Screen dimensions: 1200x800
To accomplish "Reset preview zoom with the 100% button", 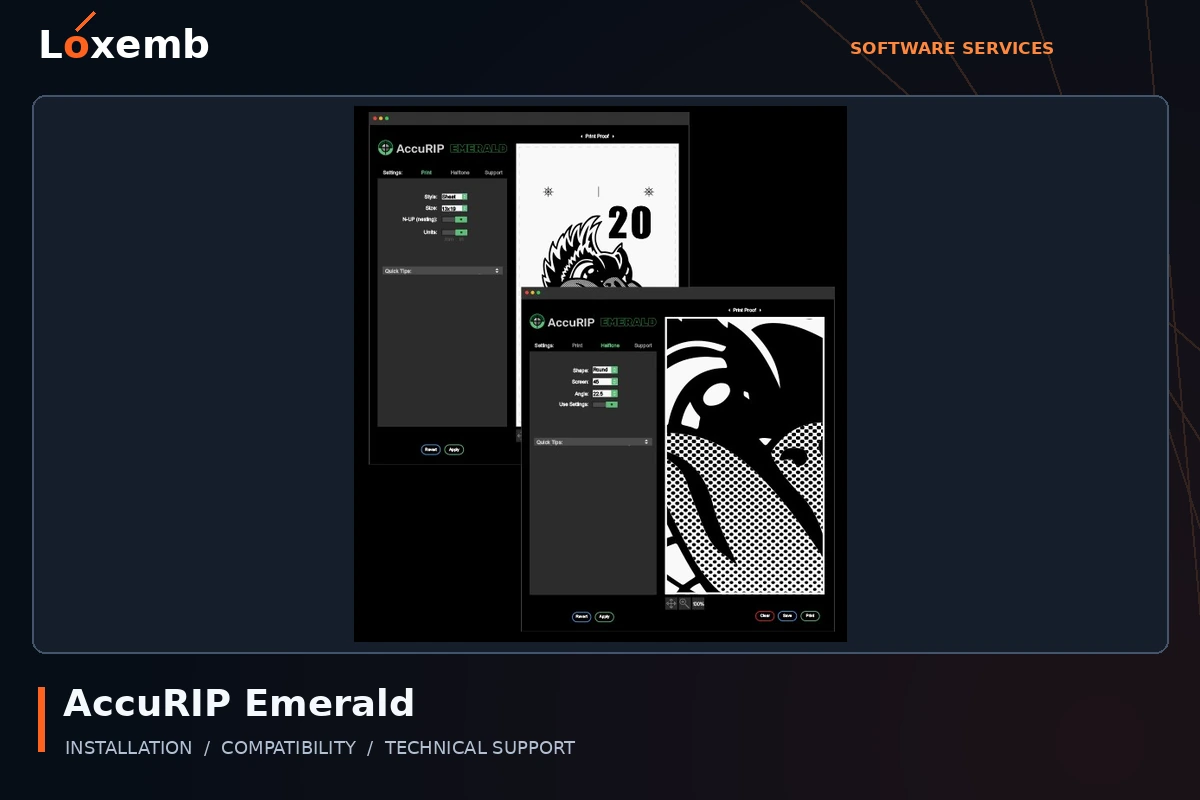I will pyautogui.click(x=698, y=604).
